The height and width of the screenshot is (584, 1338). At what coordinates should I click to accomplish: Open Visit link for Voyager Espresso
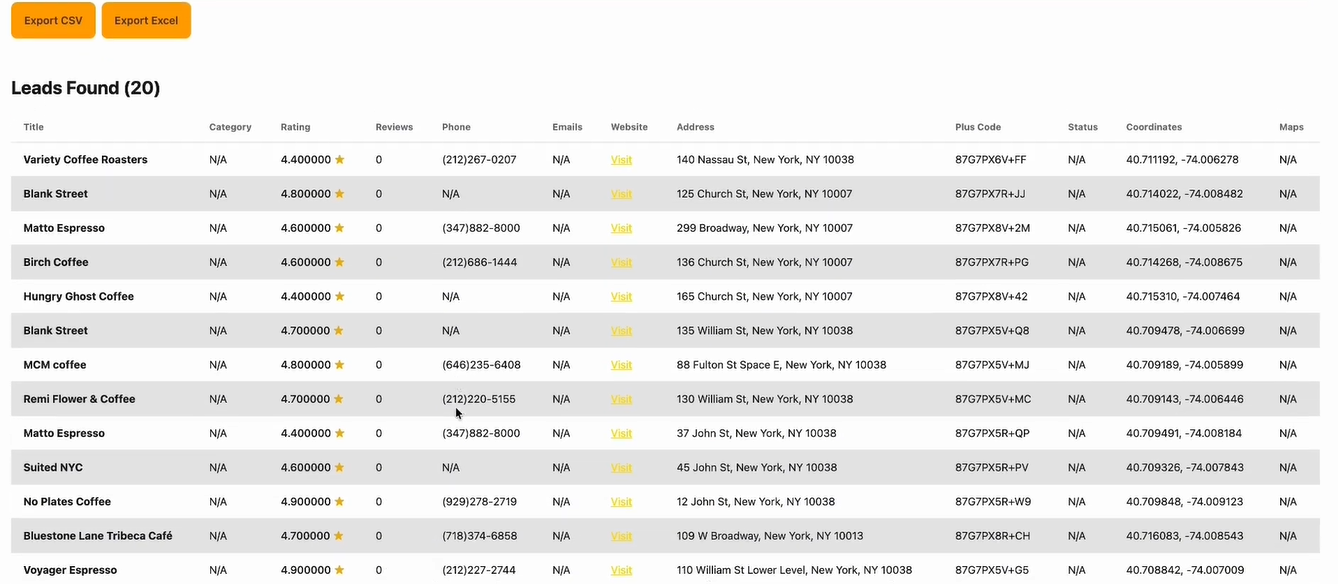[621, 570]
